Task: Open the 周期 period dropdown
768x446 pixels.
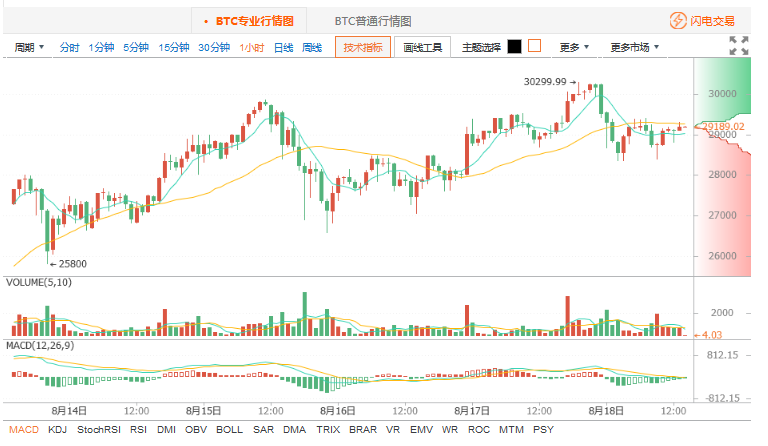Action: click(x=29, y=47)
